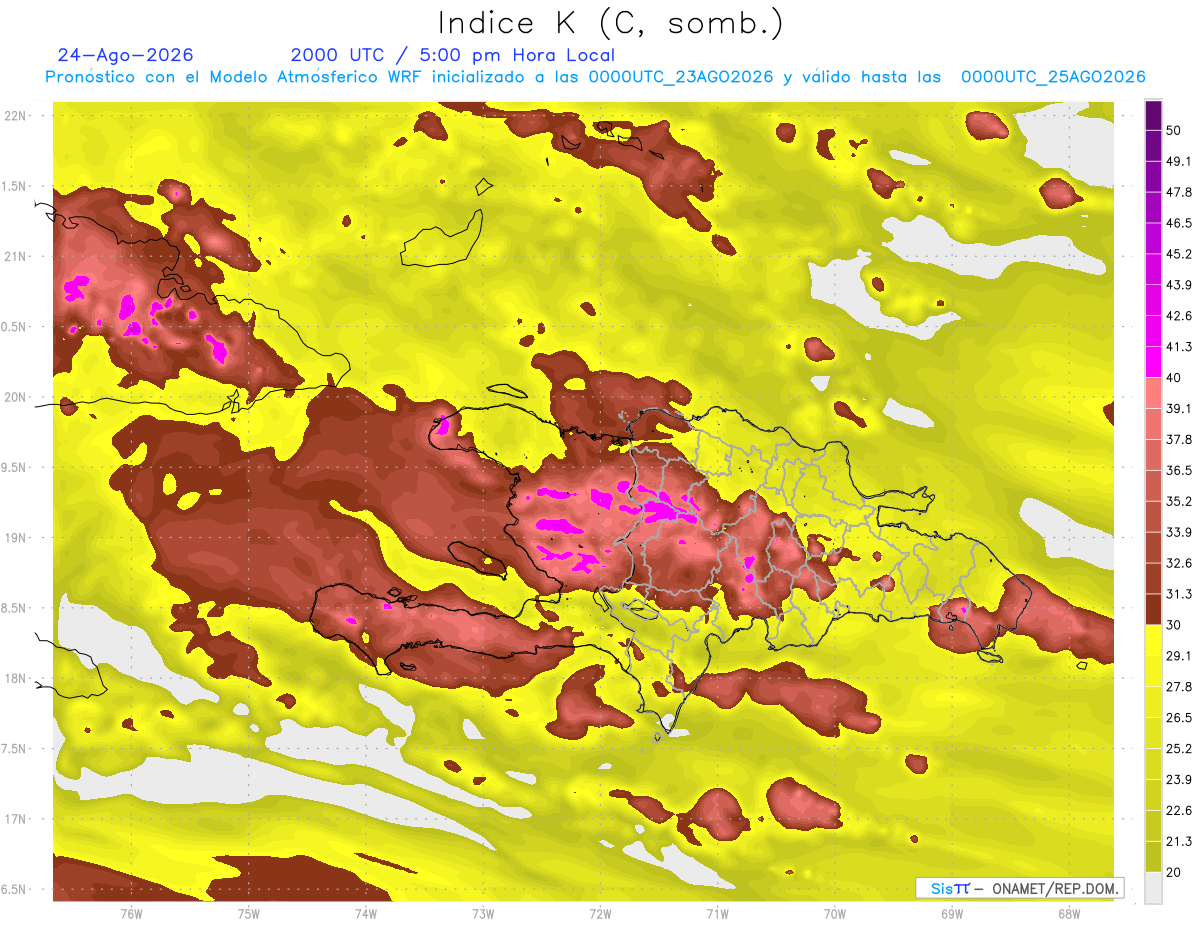Click legend value '32.6'
Image resolution: width=1200 pixels, height=927 pixels.
[1178, 563]
